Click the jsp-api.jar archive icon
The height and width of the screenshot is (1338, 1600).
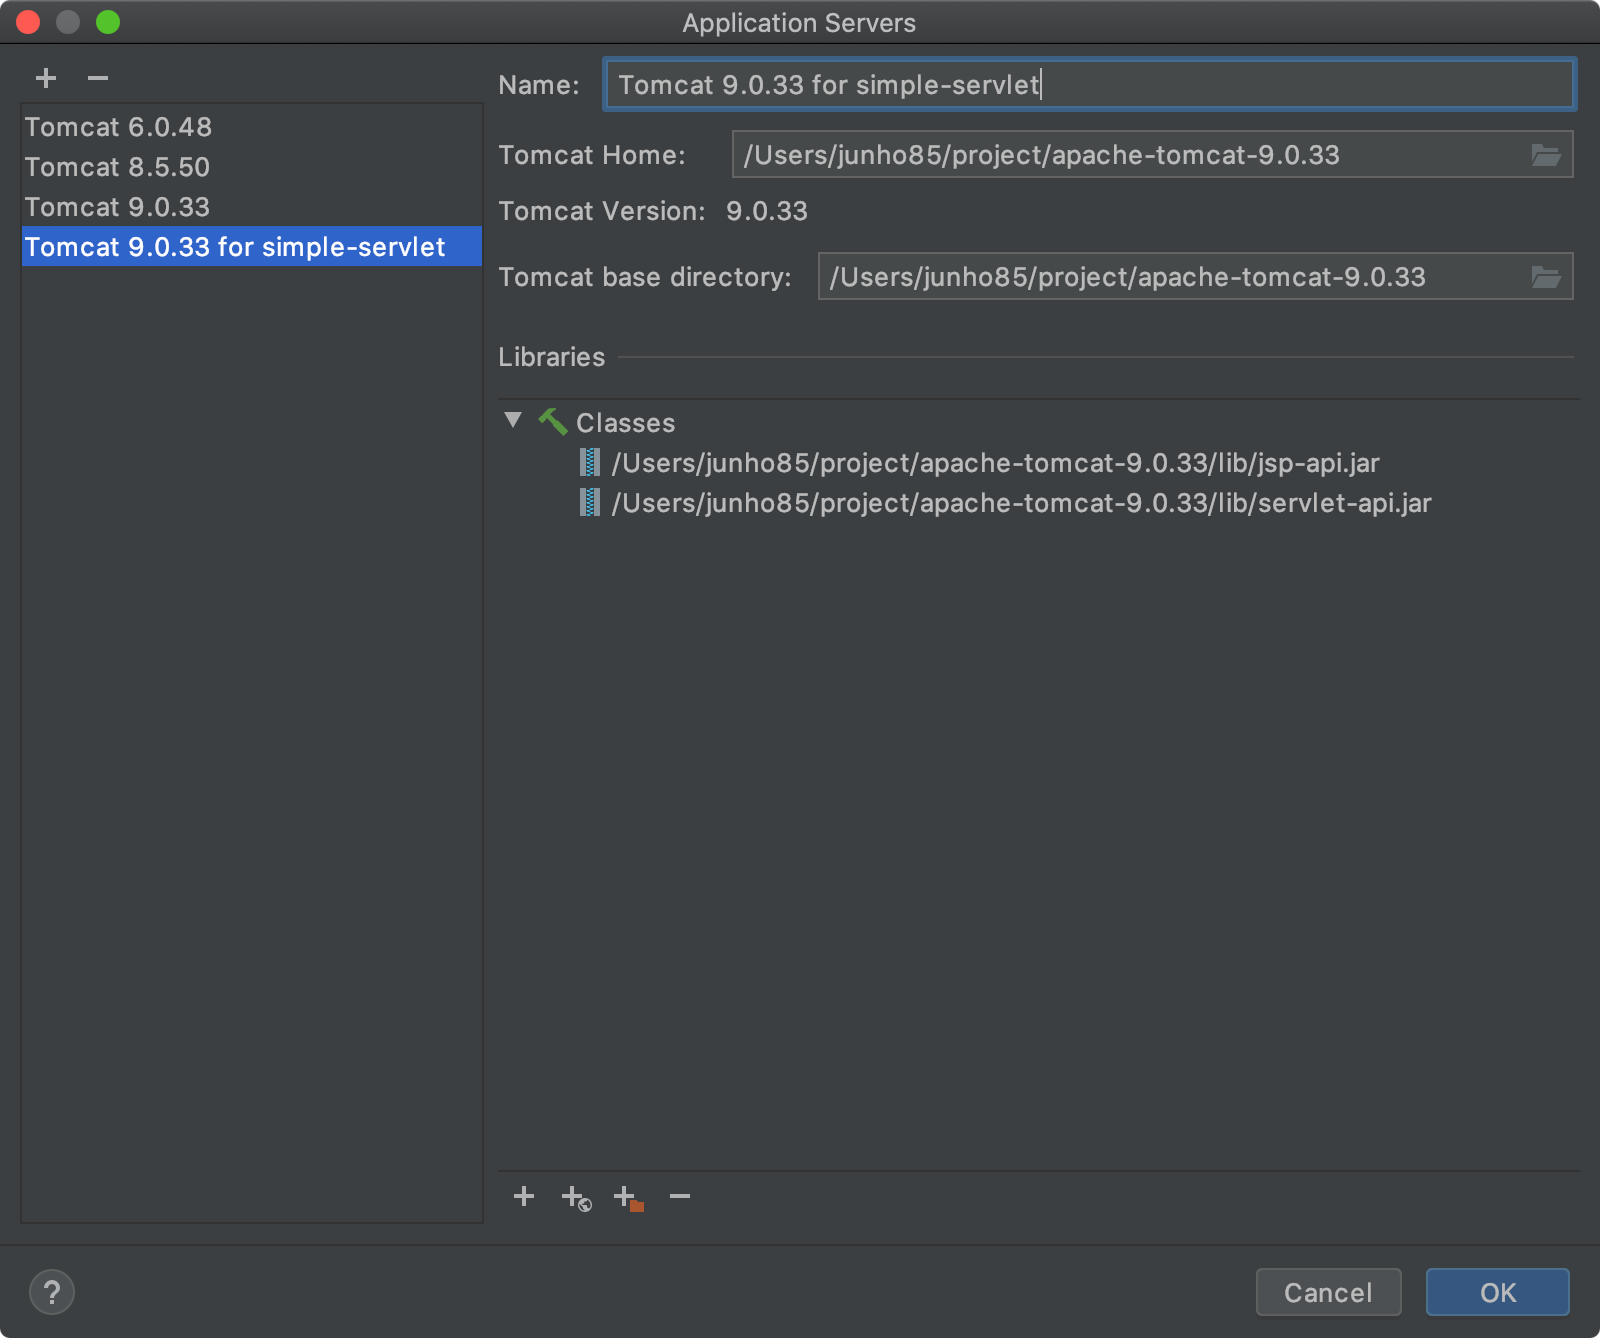(x=590, y=462)
